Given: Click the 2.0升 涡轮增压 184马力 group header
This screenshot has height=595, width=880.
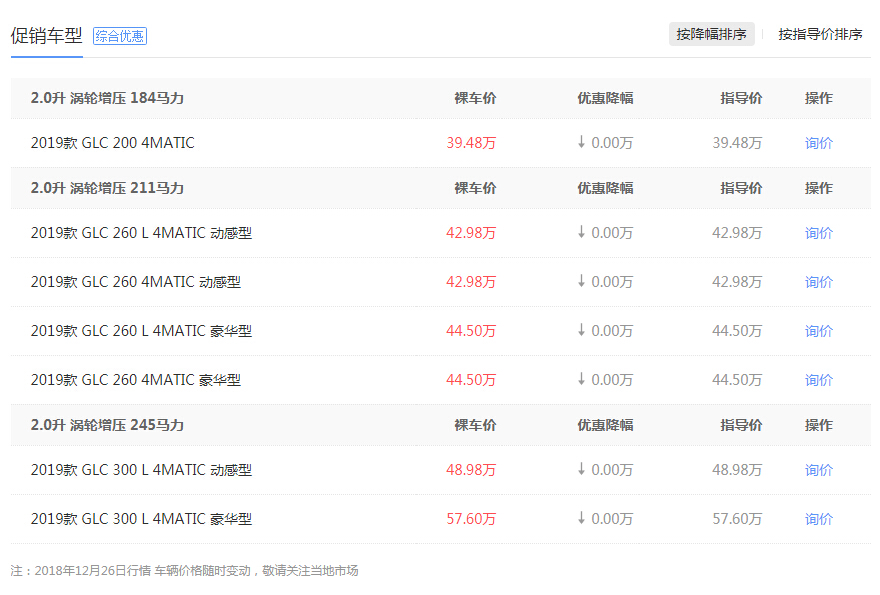Looking at the screenshot, I should 107,98.
